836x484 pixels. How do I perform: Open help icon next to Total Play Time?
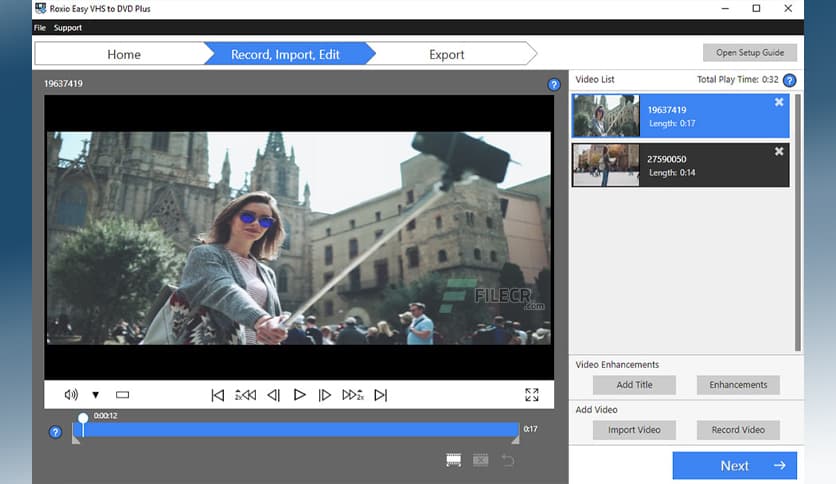(x=790, y=80)
